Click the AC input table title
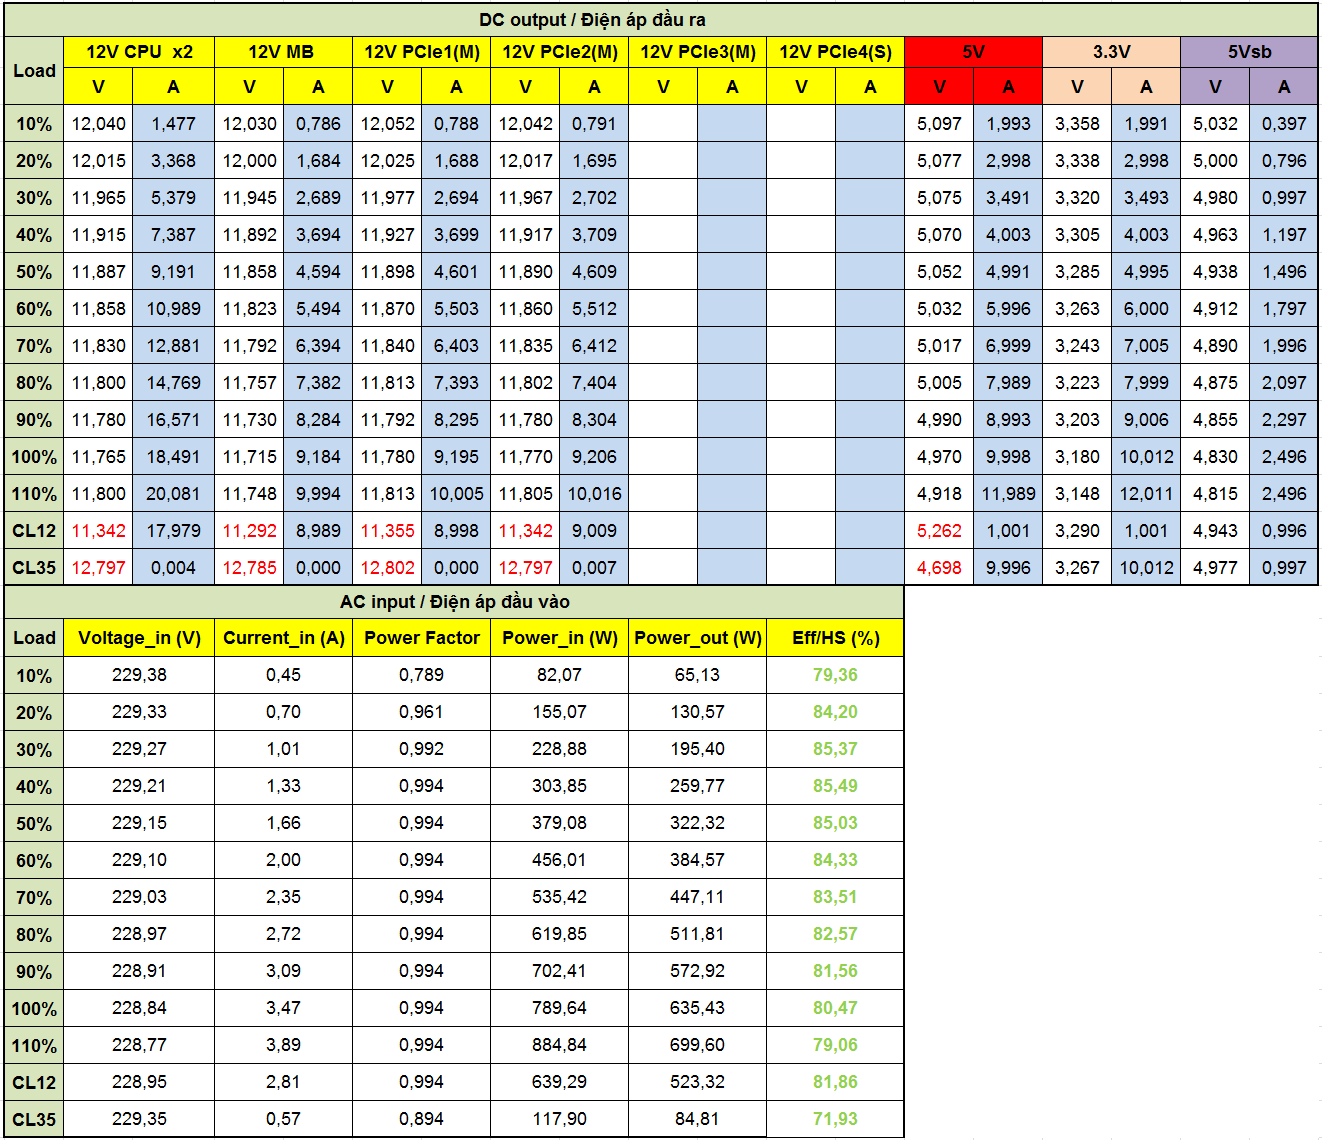1322x1140 pixels. pos(454,602)
